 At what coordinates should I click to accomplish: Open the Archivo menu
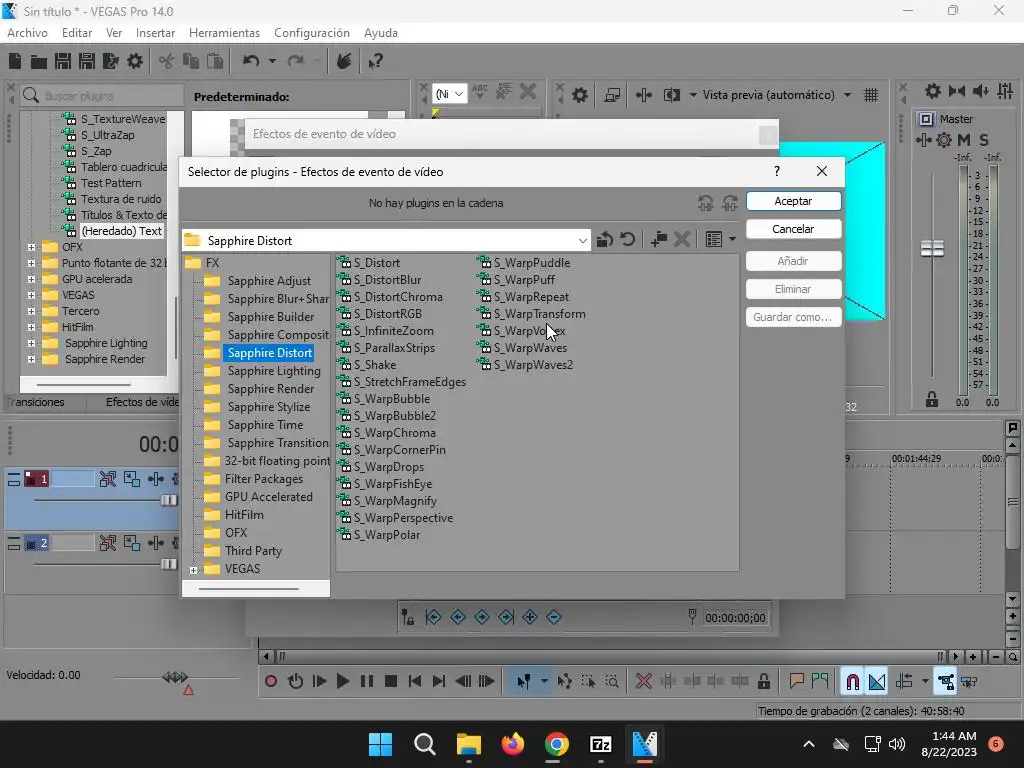27,33
